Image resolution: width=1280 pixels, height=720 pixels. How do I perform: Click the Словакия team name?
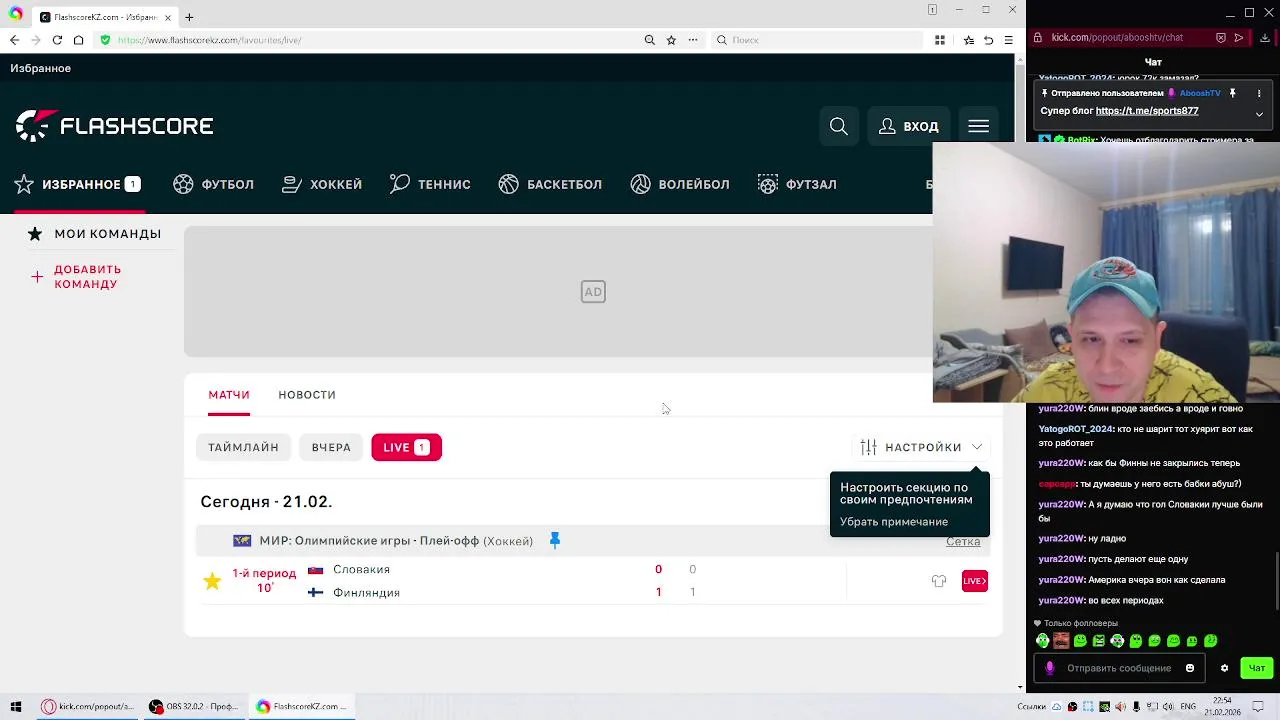click(x=361, y=569)
